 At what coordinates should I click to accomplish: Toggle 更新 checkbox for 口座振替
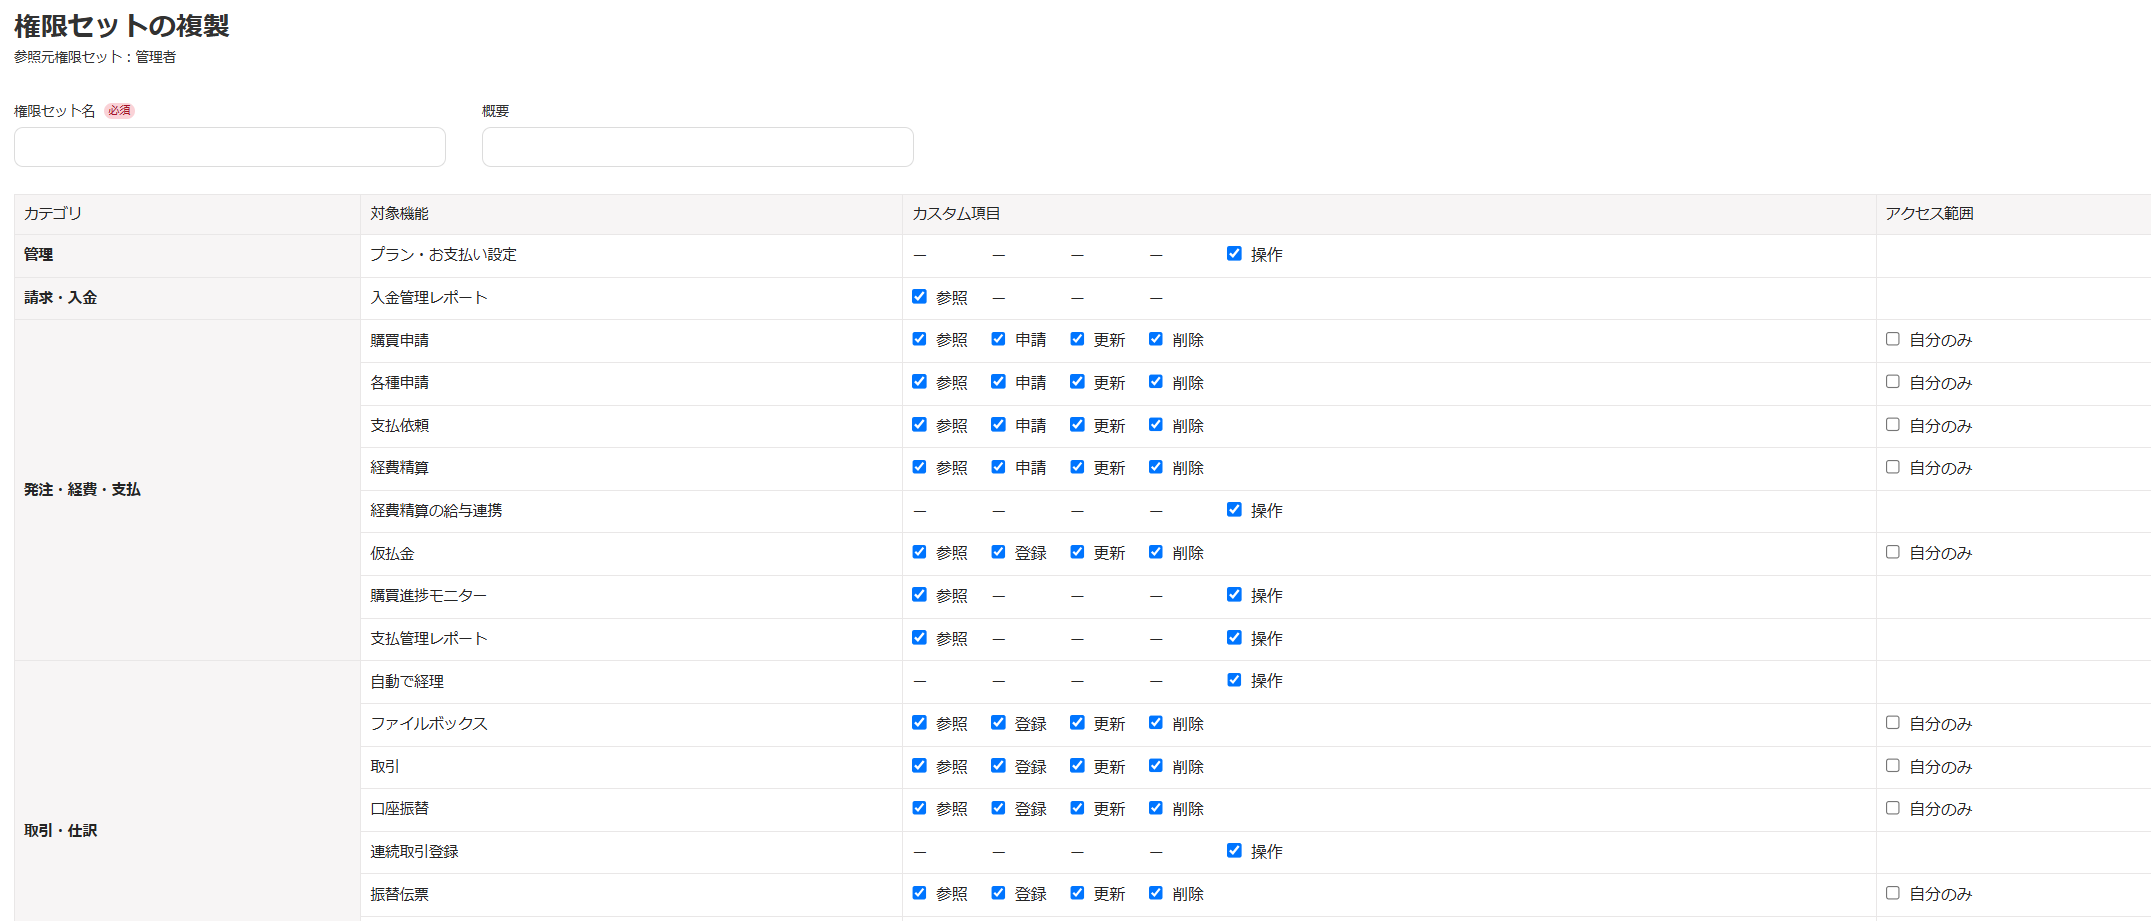pyautogui.click(x=1077, y=808)
